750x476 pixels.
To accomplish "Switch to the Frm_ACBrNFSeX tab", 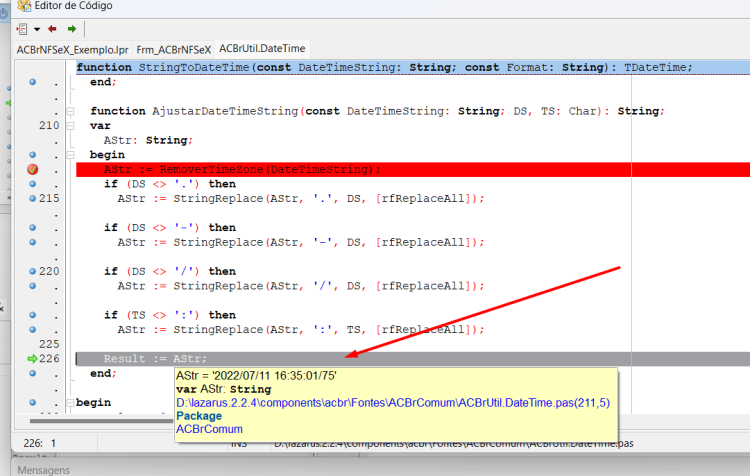I will [173, 50].
